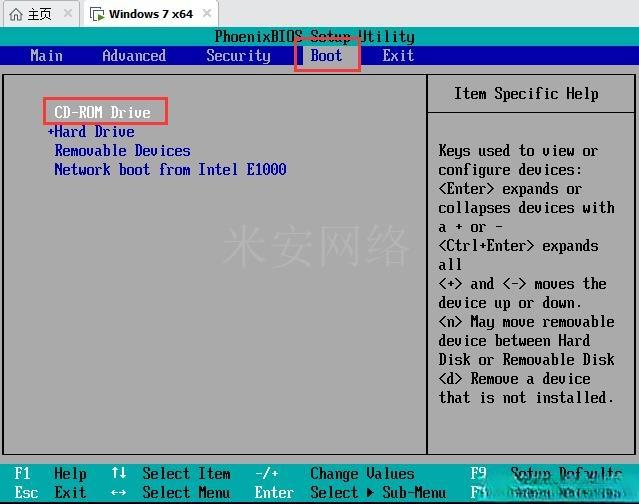This screenshot has height=504, width=639.
Task: Switch to the 主页 home tab
Action: (39, 14)
